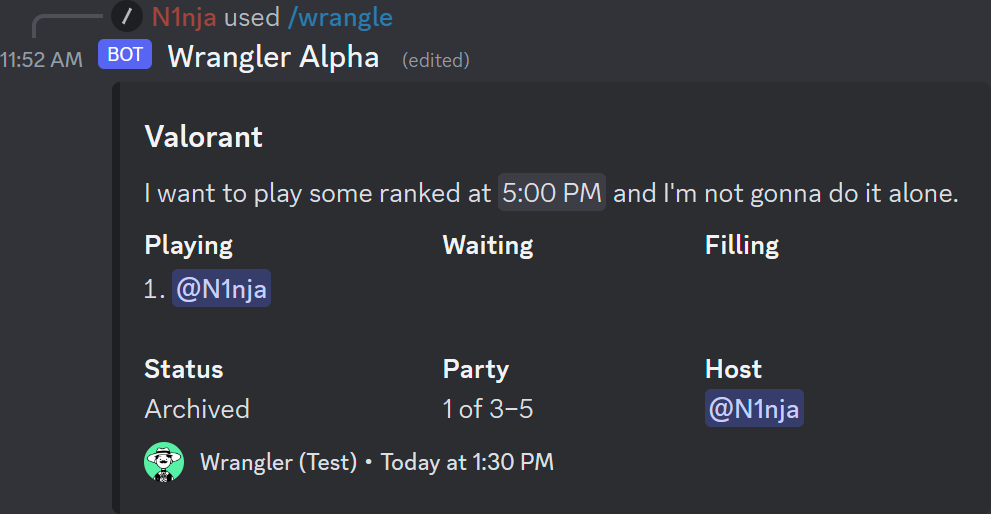Click the @N1nja mention under Playing

tap(221, 290)
